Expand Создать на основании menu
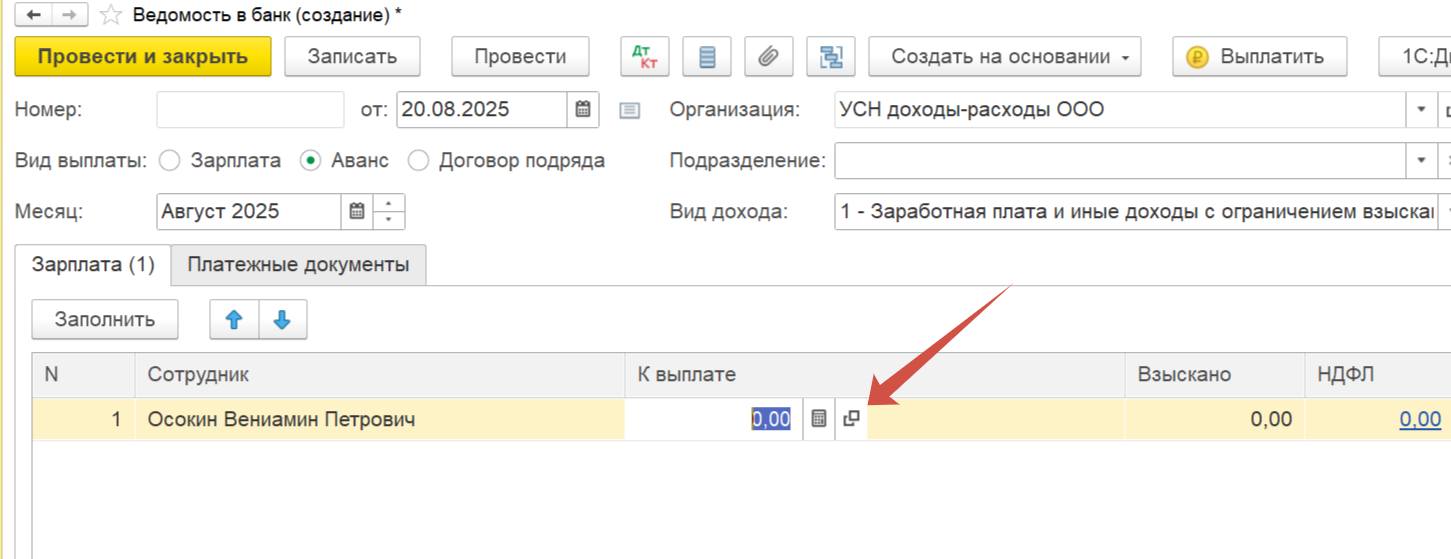This screenshot has height=559, width=1451. [x=1014, y=57]
